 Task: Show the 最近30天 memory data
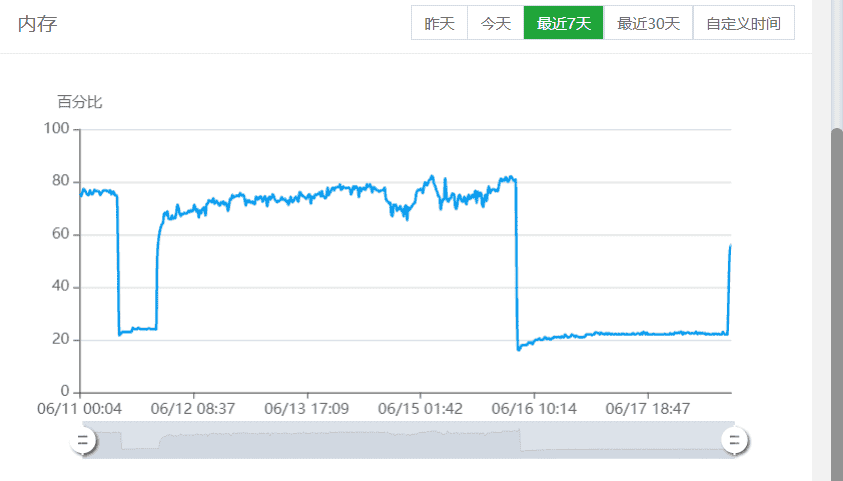click(648, 23)
